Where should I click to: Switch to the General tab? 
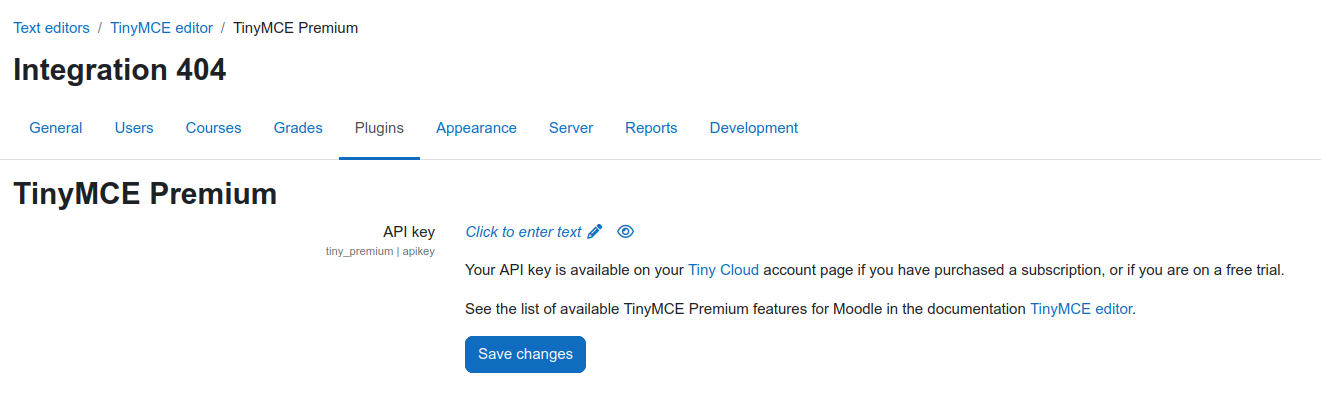click(x=56, y=128)
